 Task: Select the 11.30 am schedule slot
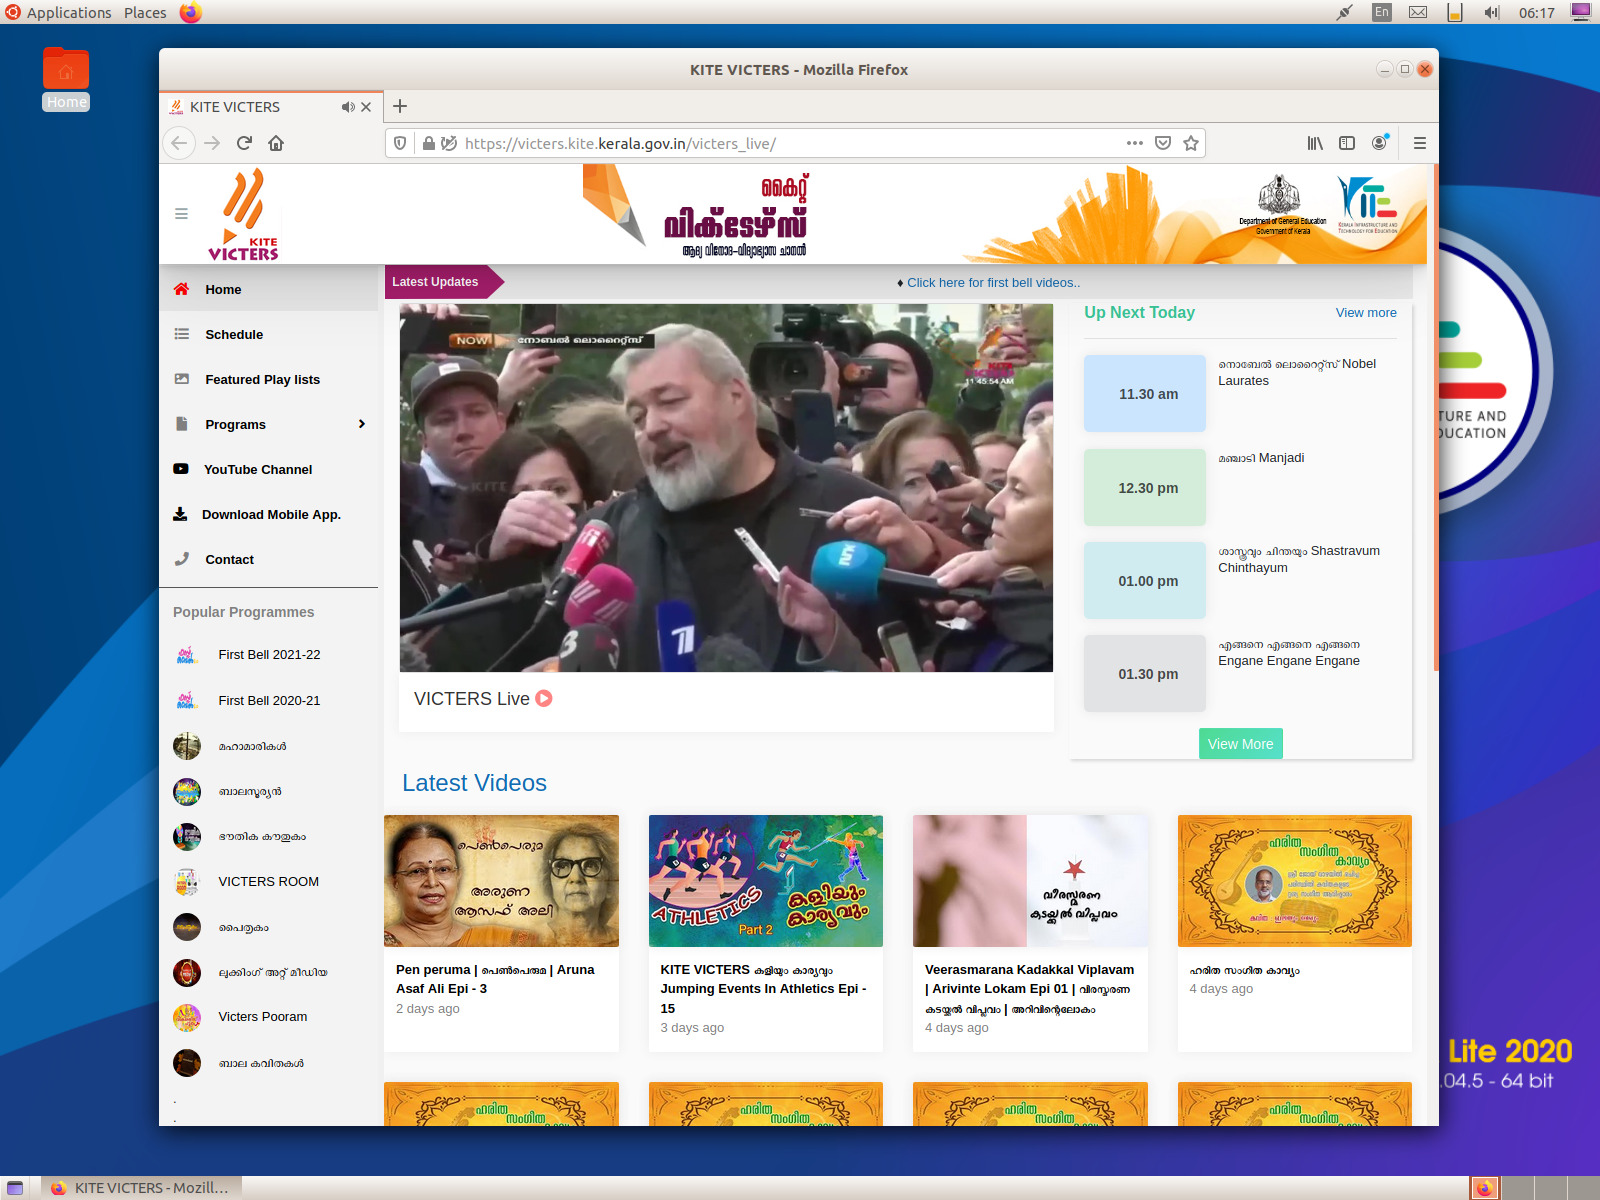[x=1145, y=393]
